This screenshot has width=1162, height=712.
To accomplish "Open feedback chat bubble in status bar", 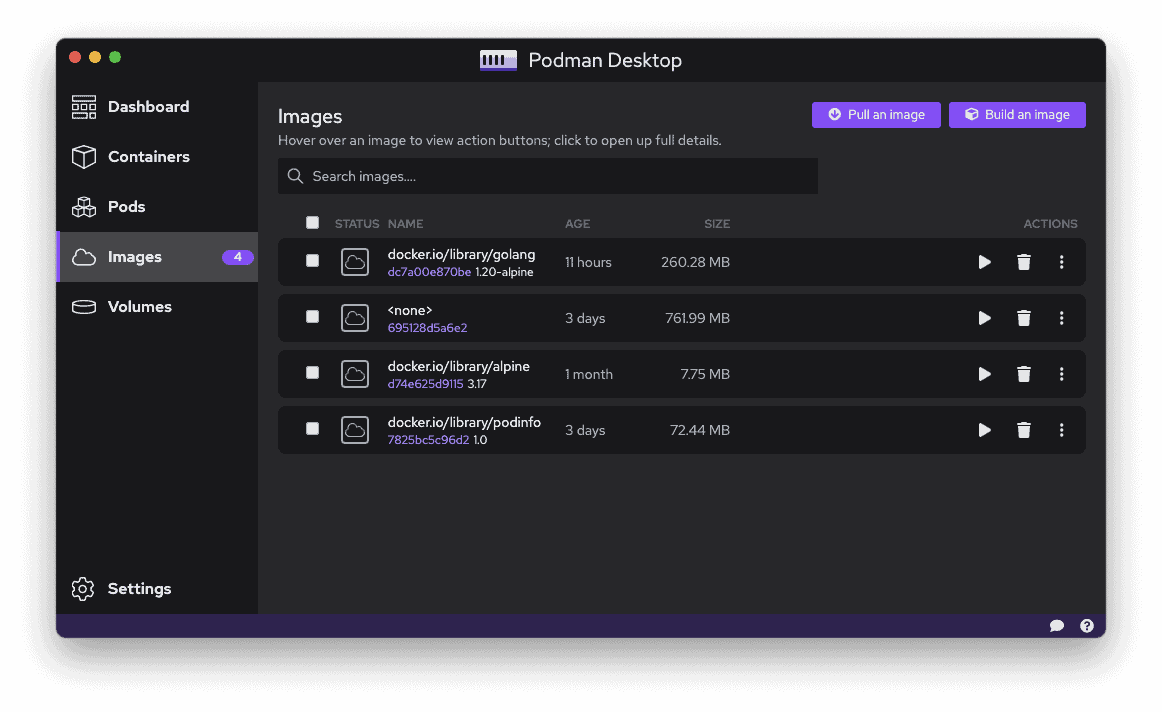I will 1057,626.
